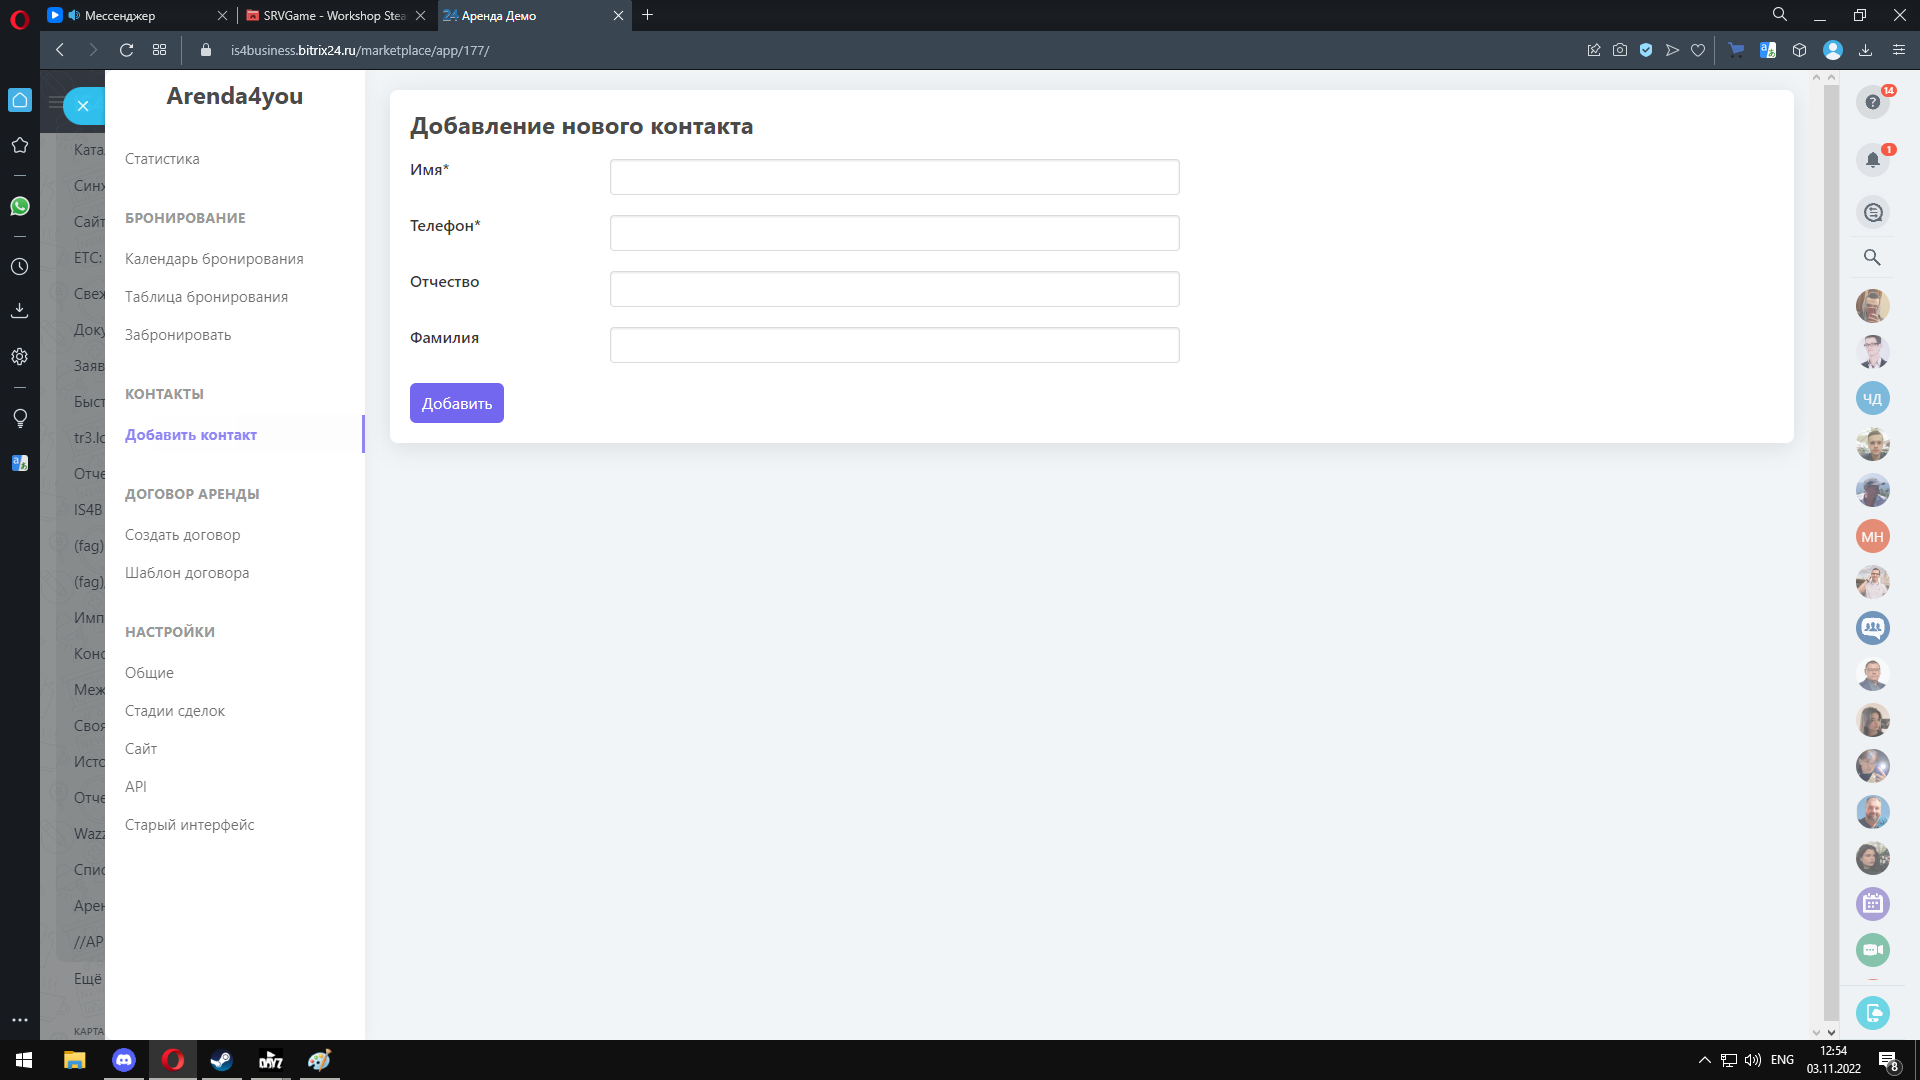Image resolution: width=1920 pixels, height=1080 pixels.
Task: Open the calendar icon in right panel
Action: (1872, 904)
